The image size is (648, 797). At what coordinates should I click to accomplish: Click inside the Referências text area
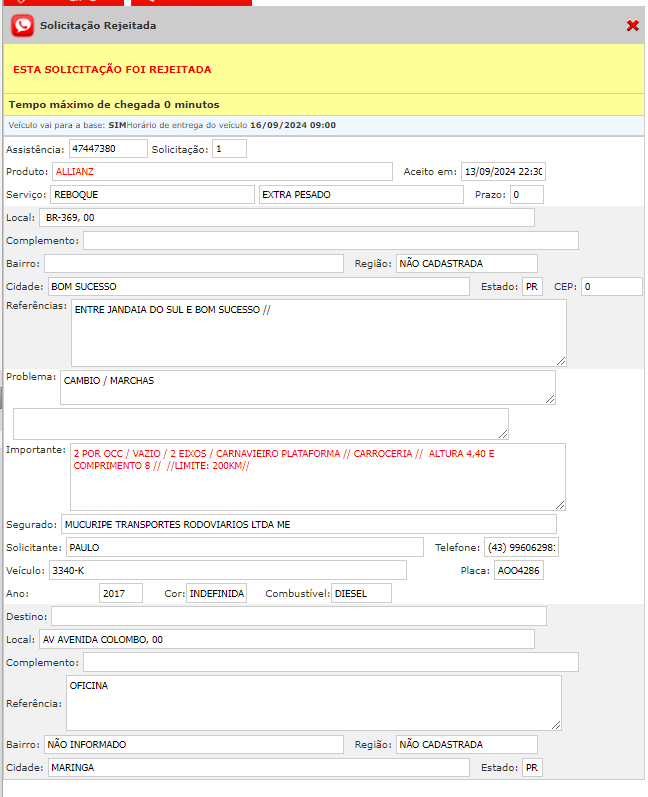click(x=318, y=332)
